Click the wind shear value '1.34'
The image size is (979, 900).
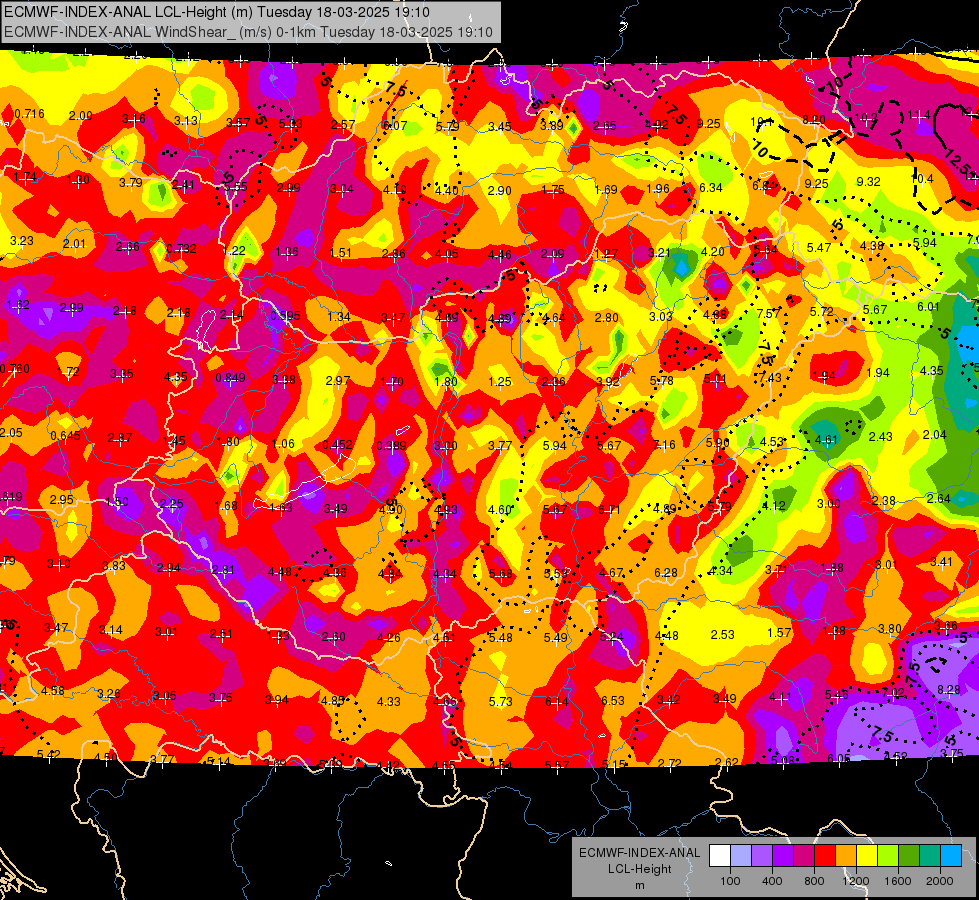tap(339, 317)
